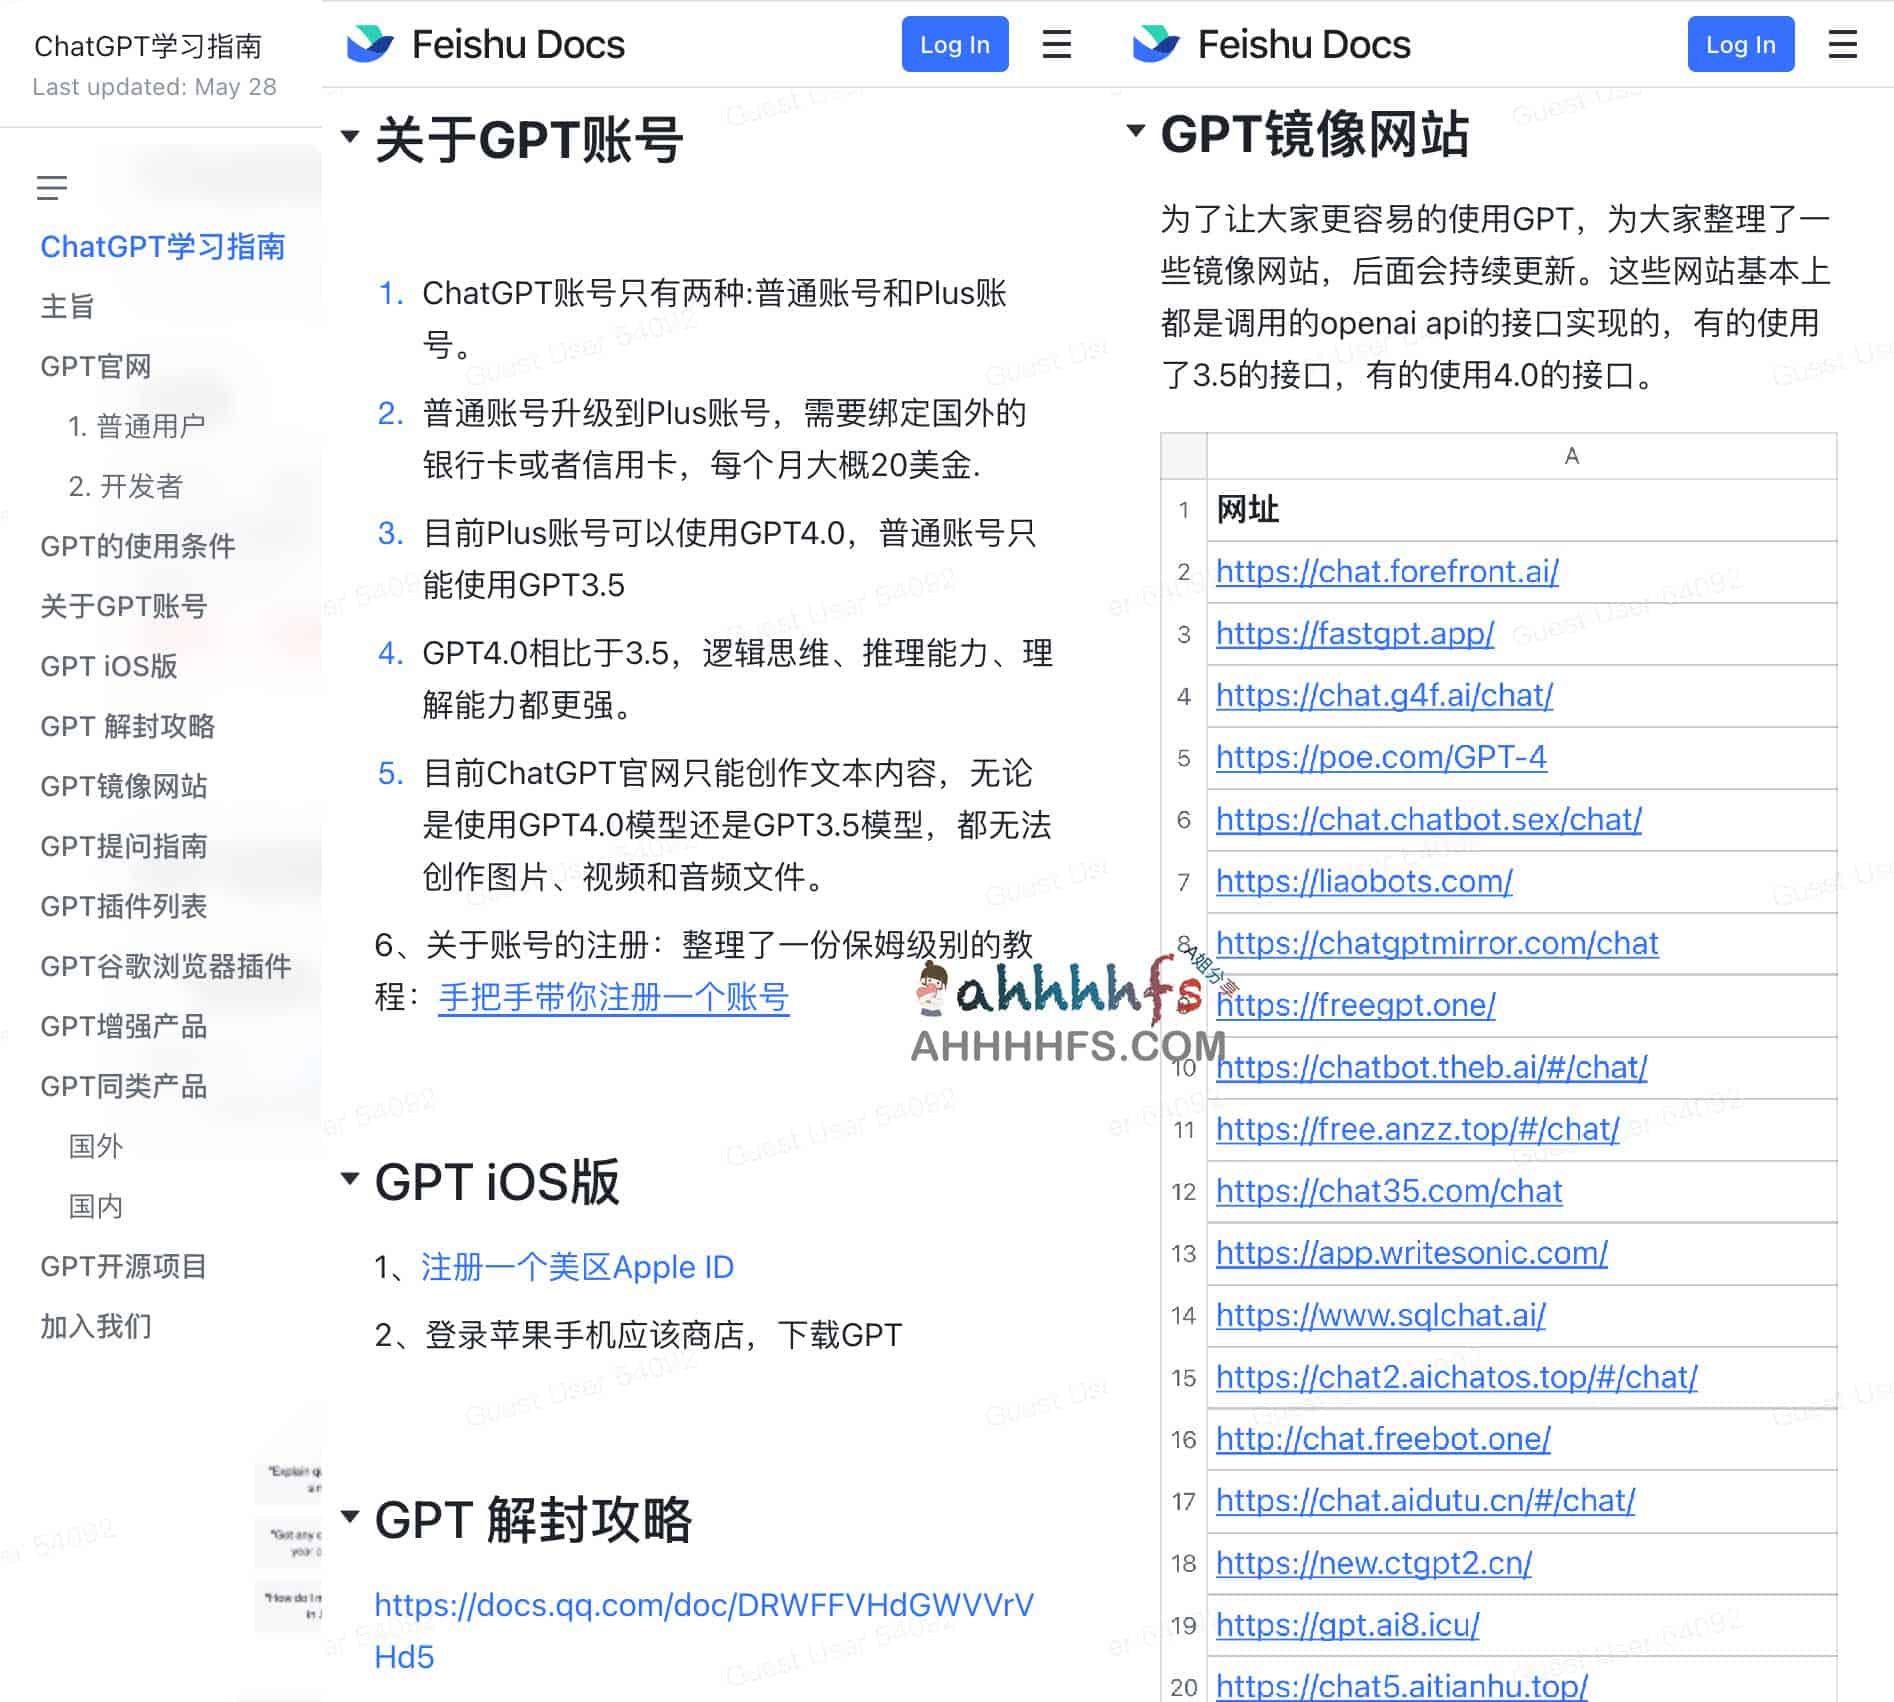The image size is (1894, 1702).
Task: Open the hamburger menu beside the left Log In button
Action: (x=1057, y=45)
